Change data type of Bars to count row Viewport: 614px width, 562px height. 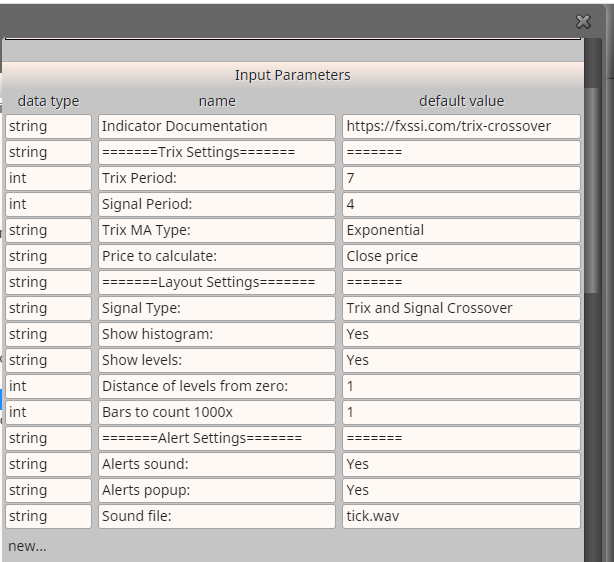click(x=48, y=412)
